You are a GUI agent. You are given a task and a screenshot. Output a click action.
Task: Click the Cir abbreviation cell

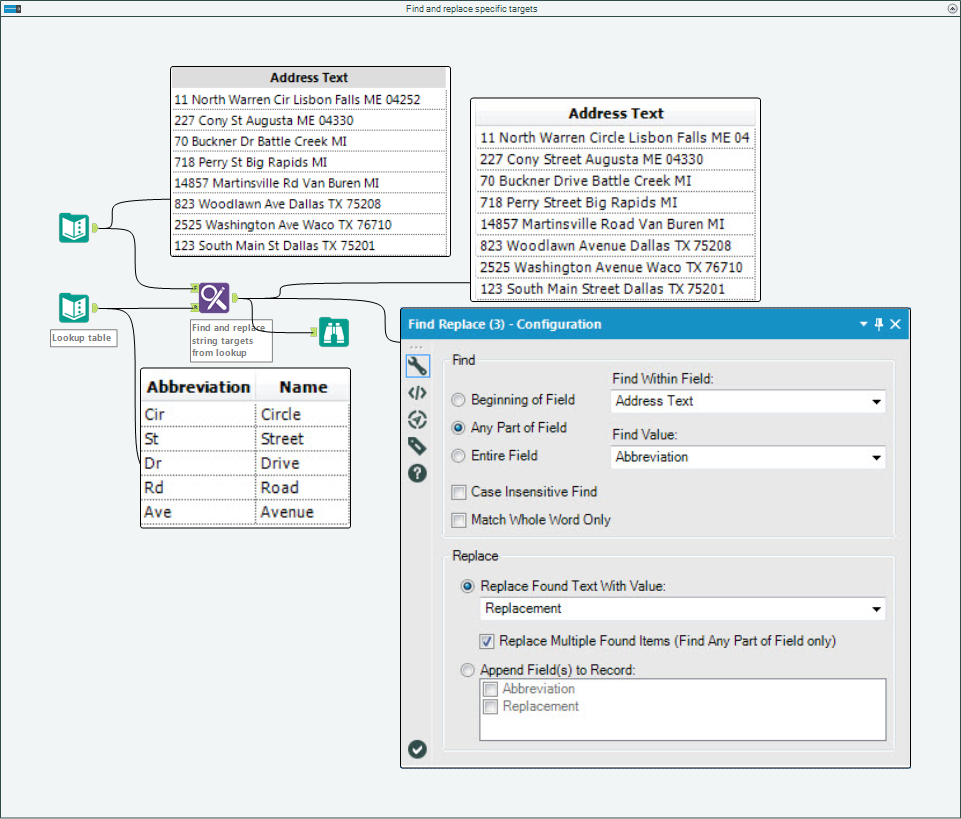pyautogui.click(x=199, y=415)
